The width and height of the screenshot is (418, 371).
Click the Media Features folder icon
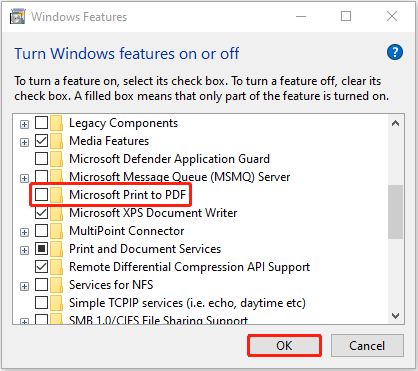tap(56, 141)
